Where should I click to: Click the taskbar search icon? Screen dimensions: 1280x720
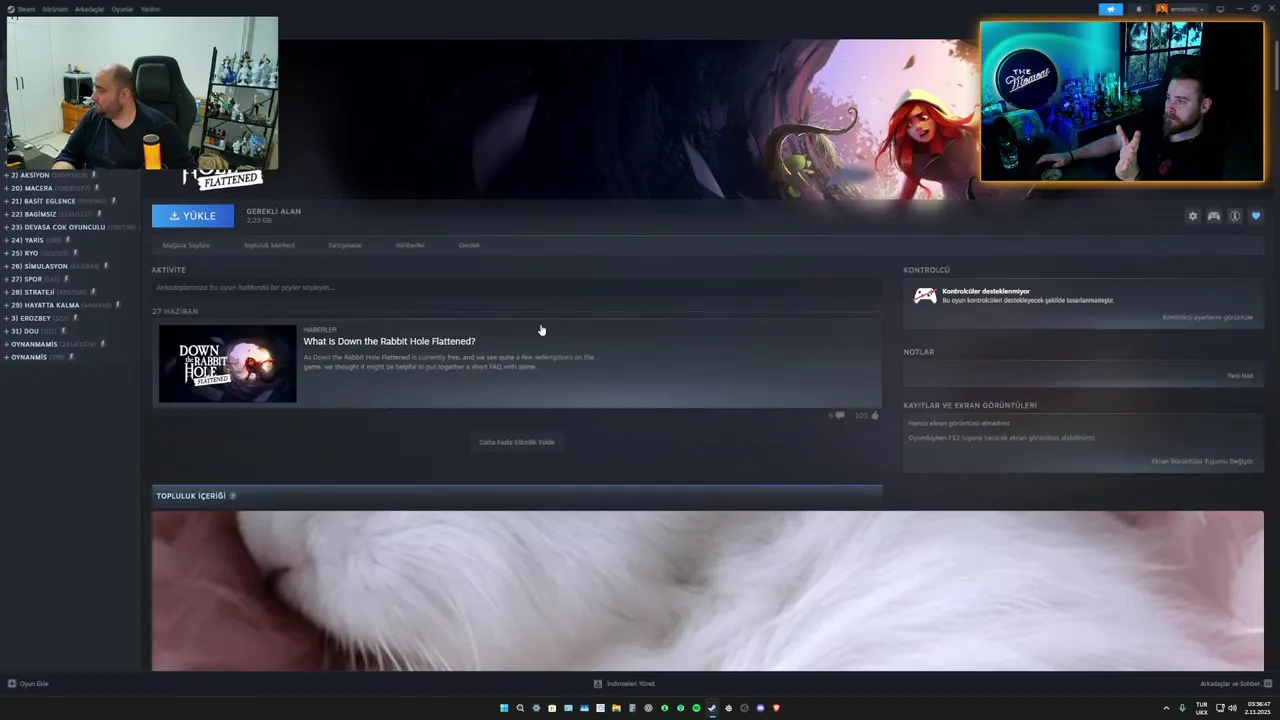pos(520,708)
